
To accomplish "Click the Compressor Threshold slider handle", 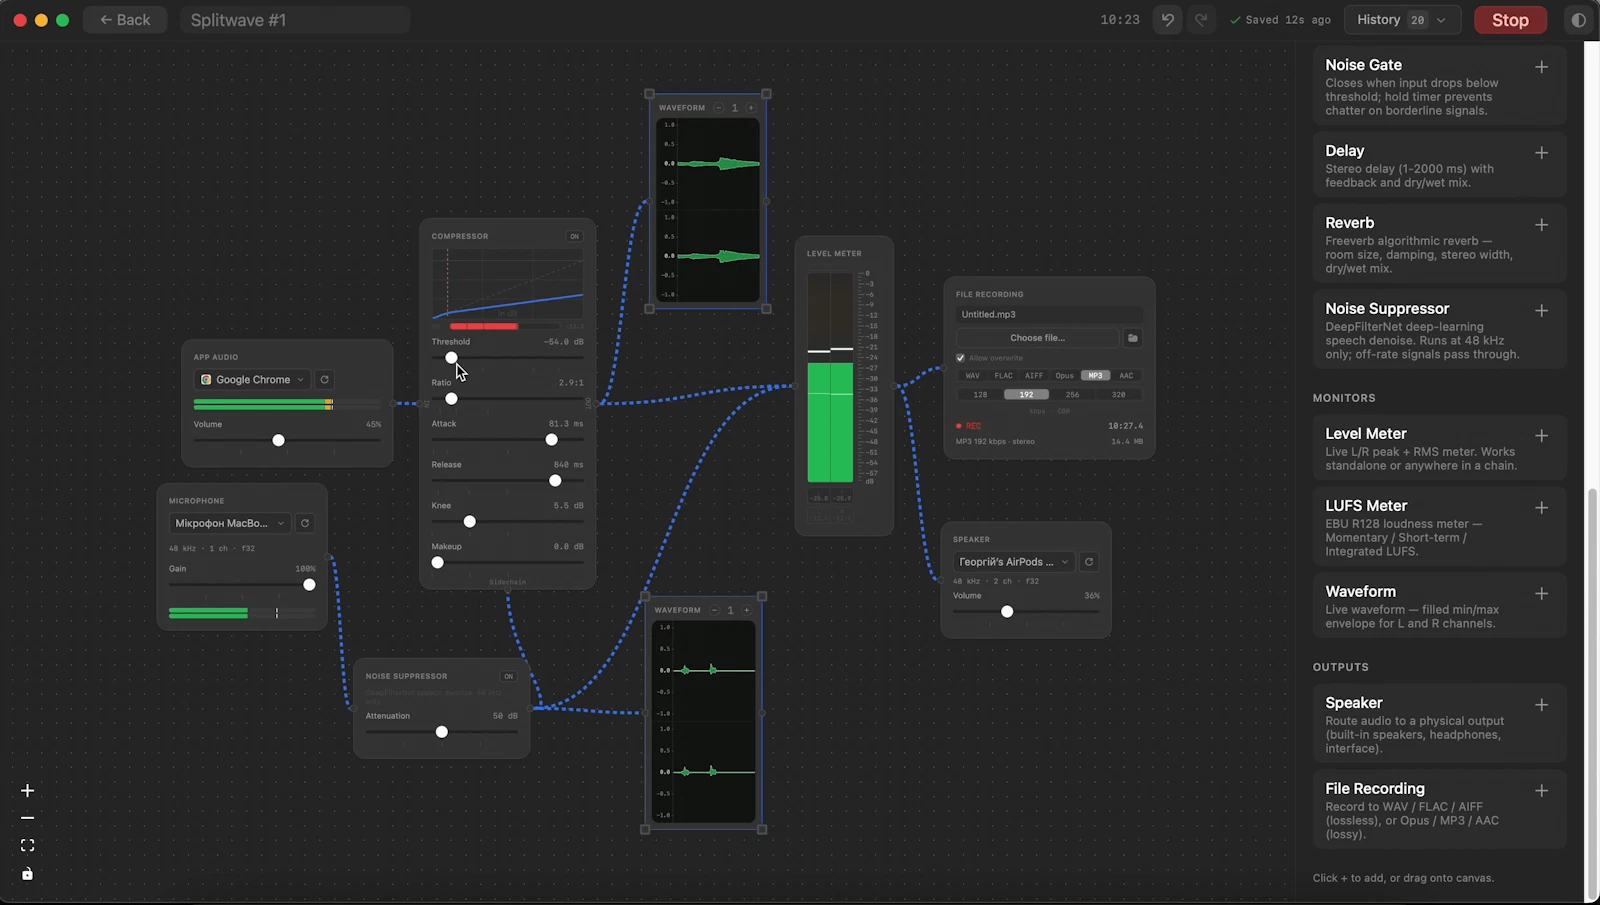I will (x=451, y=358).
